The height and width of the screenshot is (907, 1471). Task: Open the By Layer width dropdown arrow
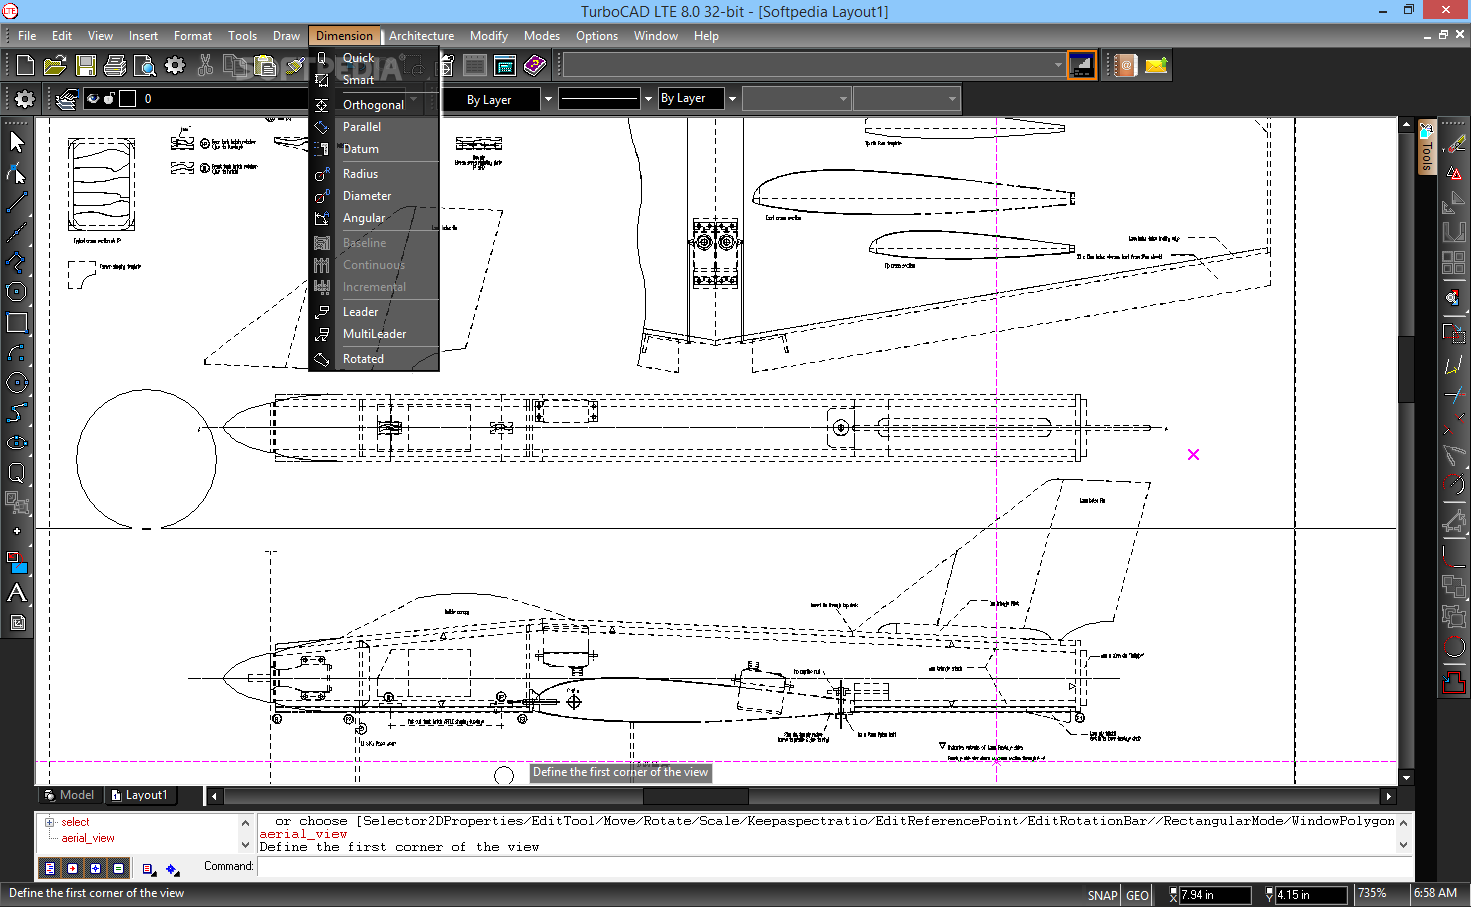[732, 99]
